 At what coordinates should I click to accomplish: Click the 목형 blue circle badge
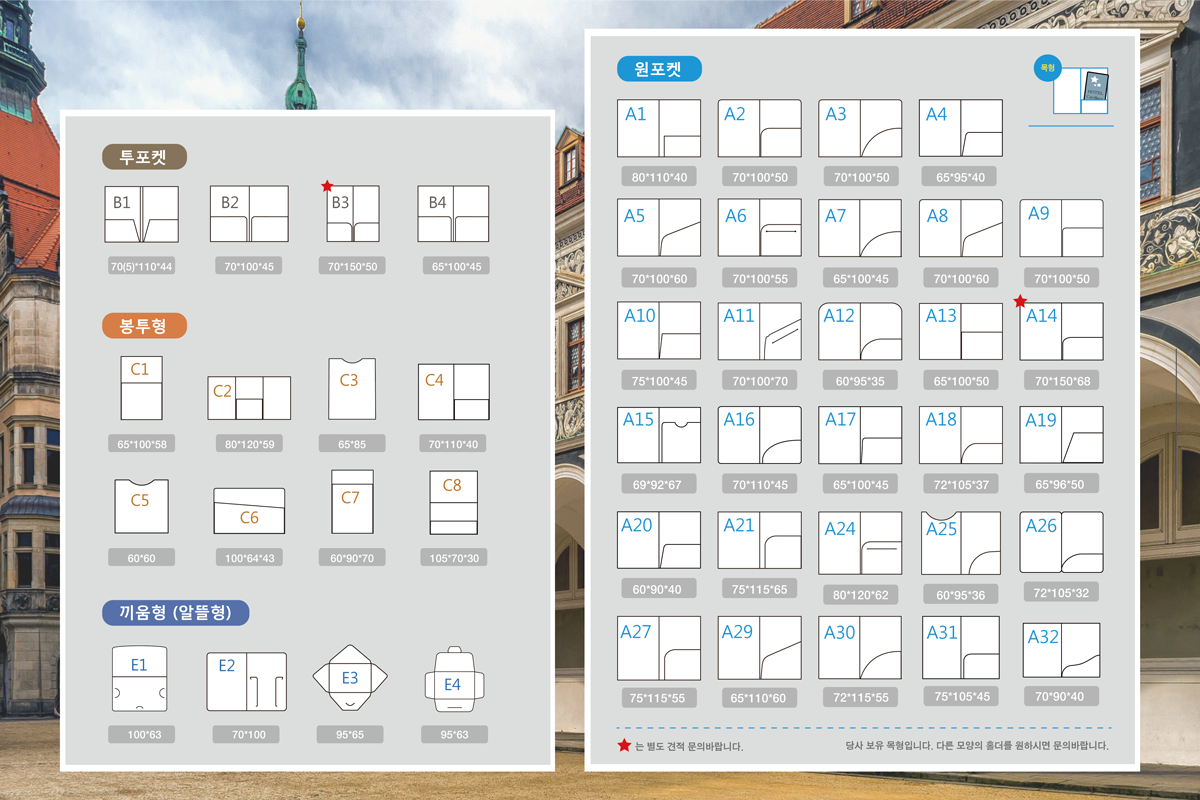[x=1047, y=68]
